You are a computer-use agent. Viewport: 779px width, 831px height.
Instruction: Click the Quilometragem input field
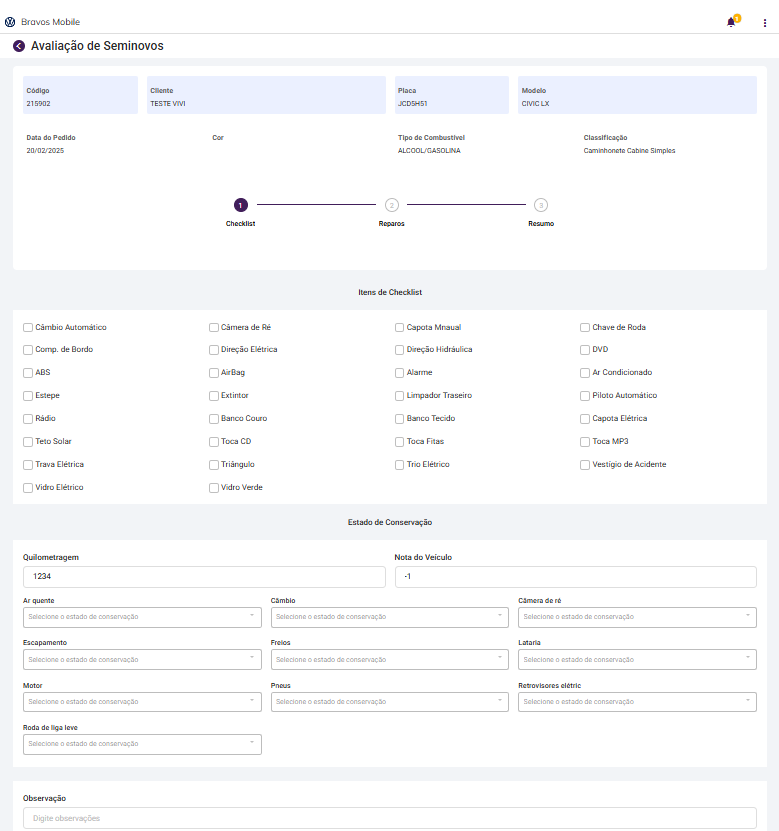pos(204,577)
